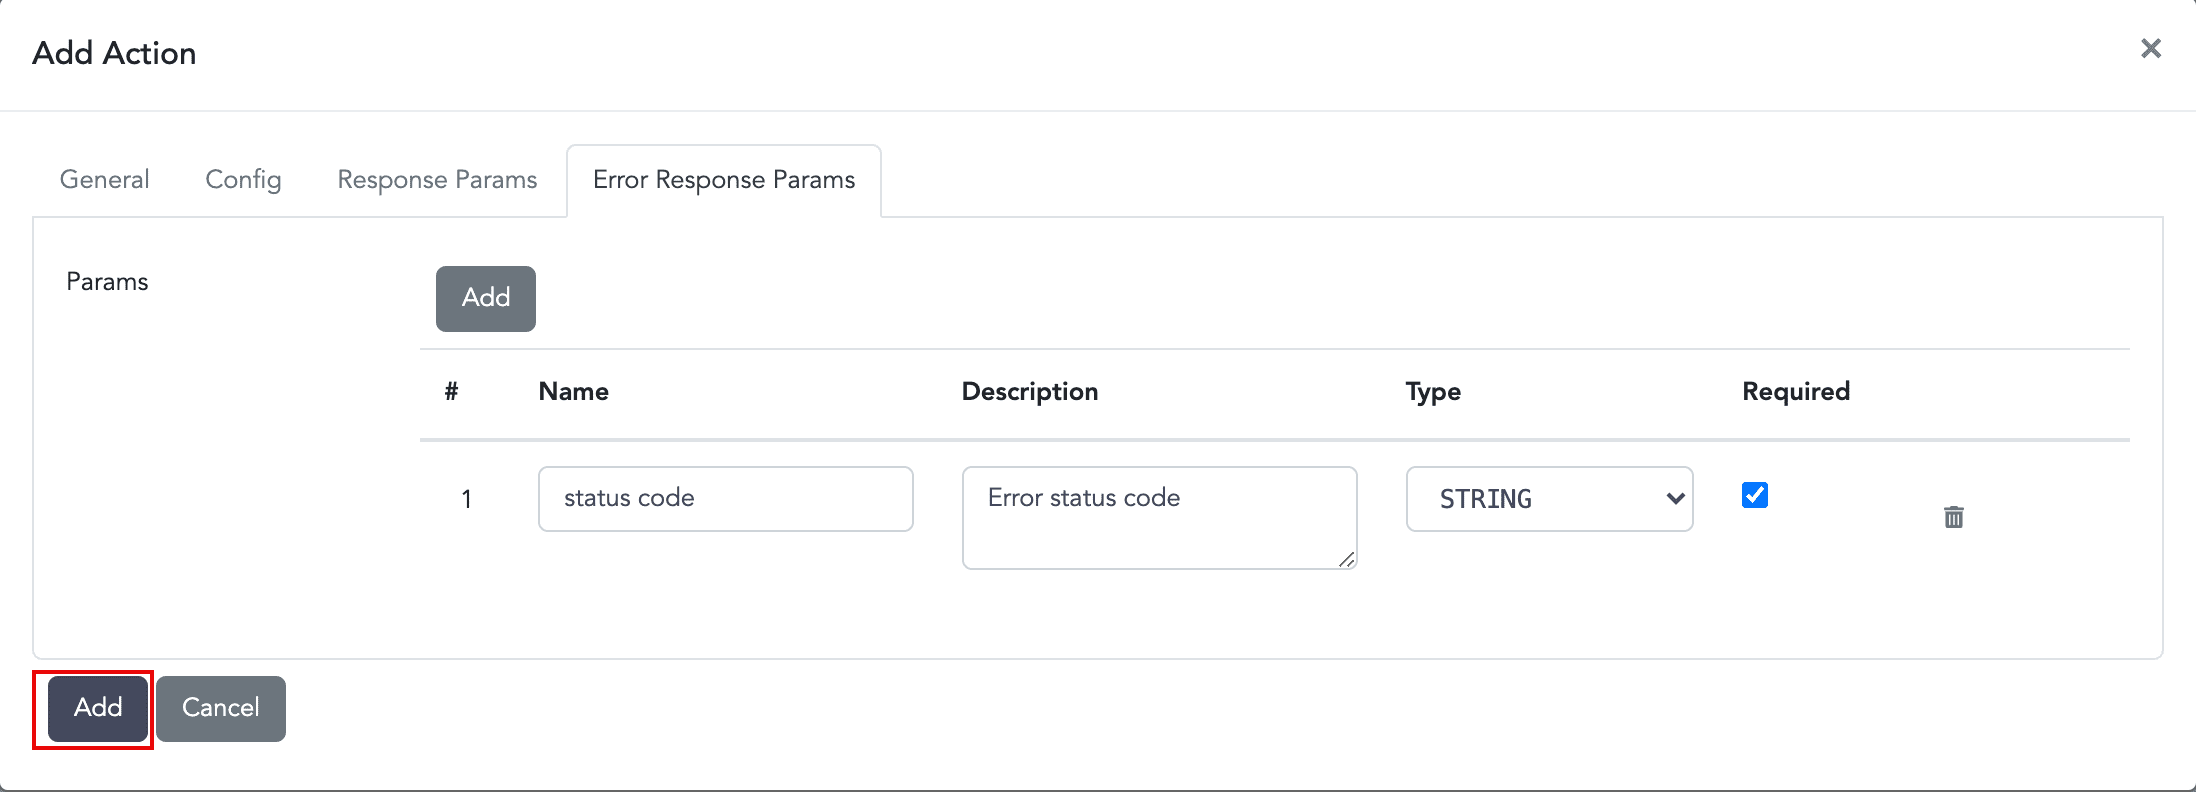Close the Add Action dialog

(x=2150, y=49)
